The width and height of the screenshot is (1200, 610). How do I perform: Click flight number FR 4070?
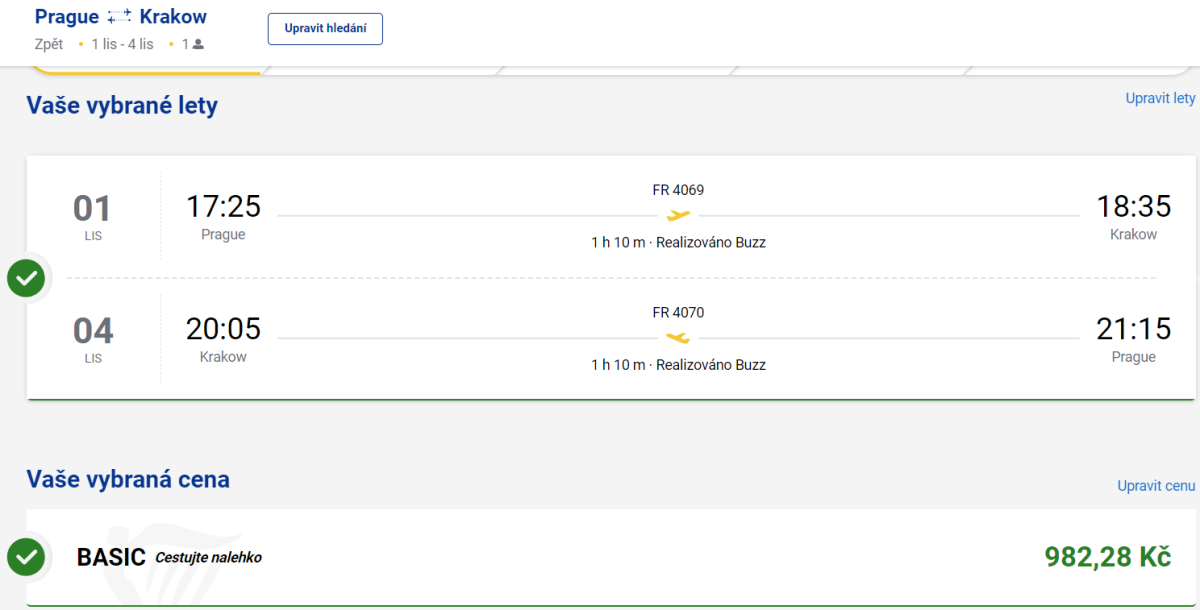[x=678, y=312]
